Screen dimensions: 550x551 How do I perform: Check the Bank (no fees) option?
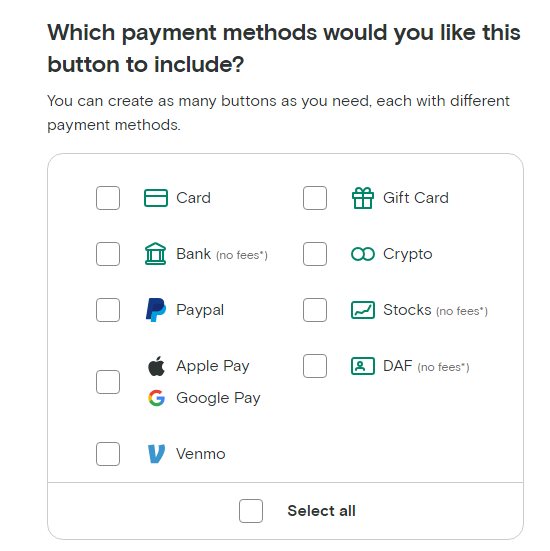(x=108, y=254)
